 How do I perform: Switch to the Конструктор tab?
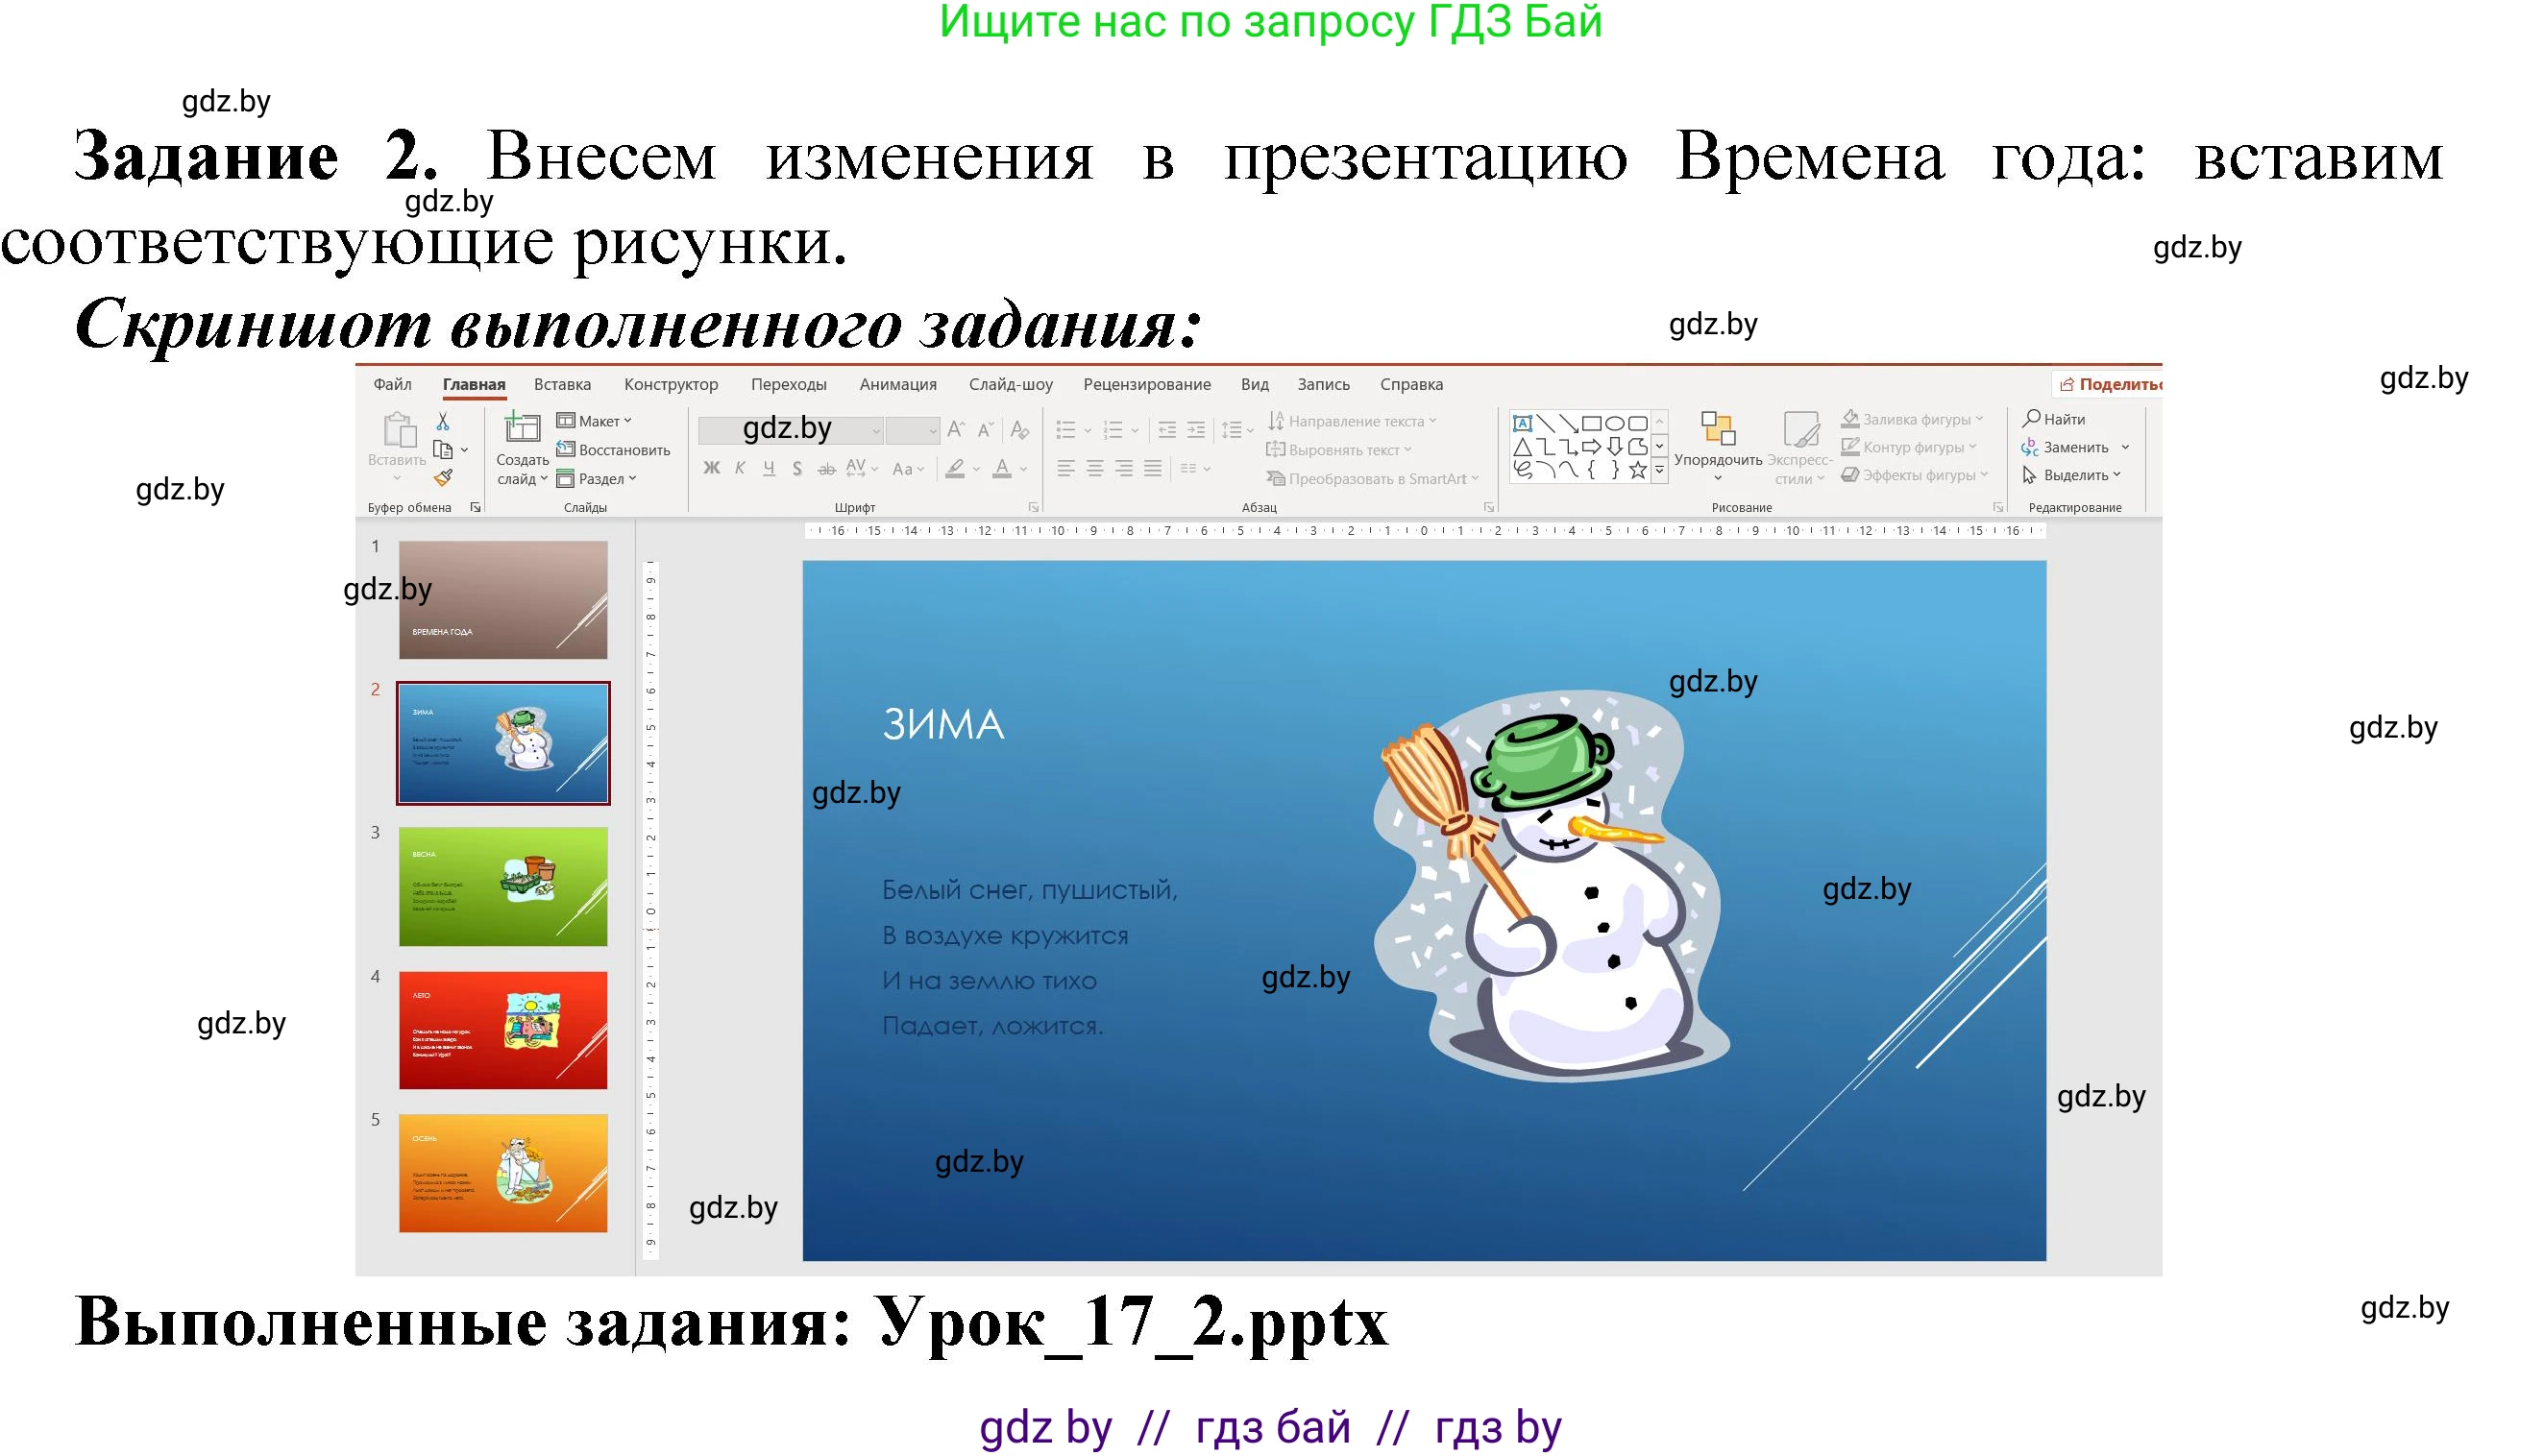671,384
